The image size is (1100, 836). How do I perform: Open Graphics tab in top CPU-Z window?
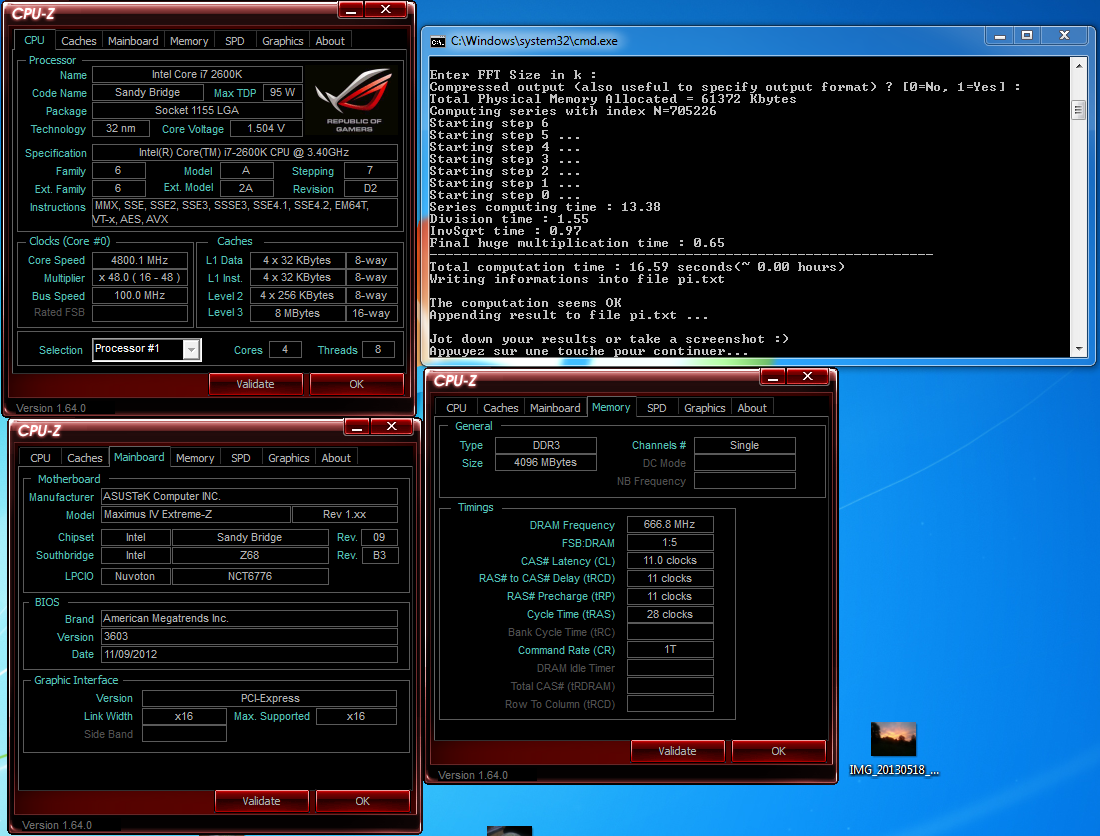[x=283, y=41]
